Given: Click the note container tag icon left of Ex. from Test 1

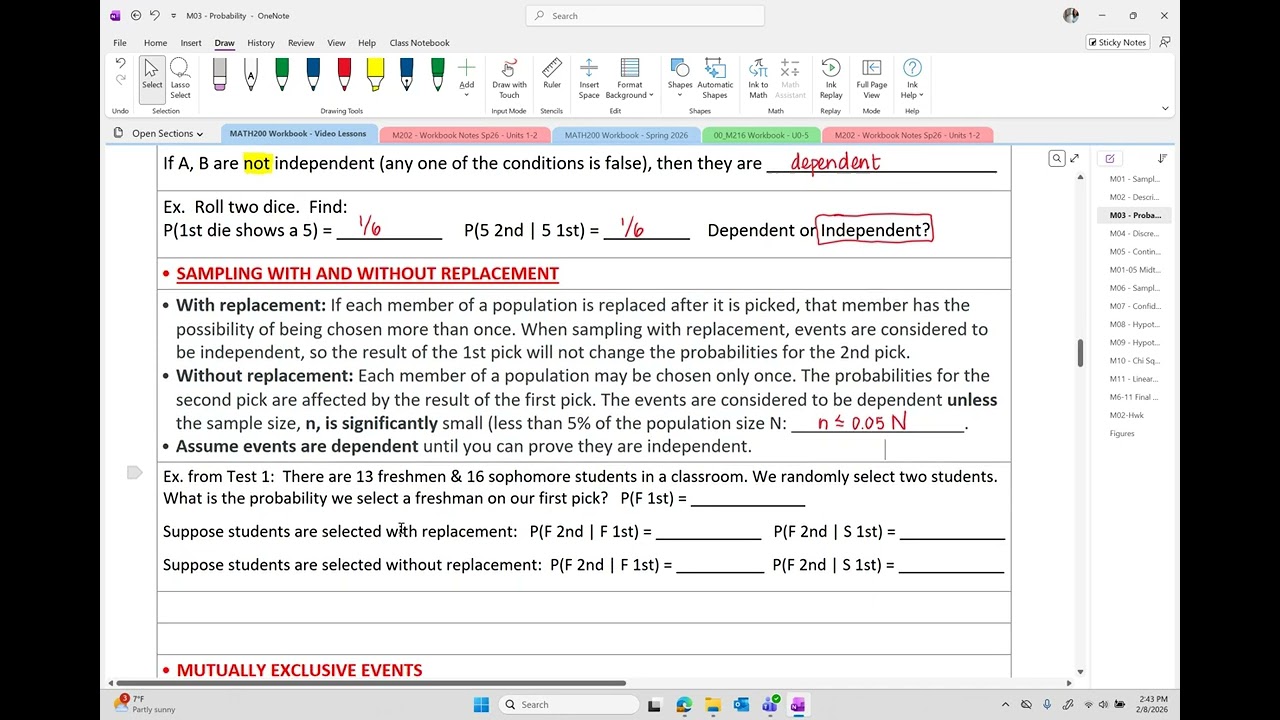Looking at the screenshot, I should pyautogui.click(x=135, y=472).
